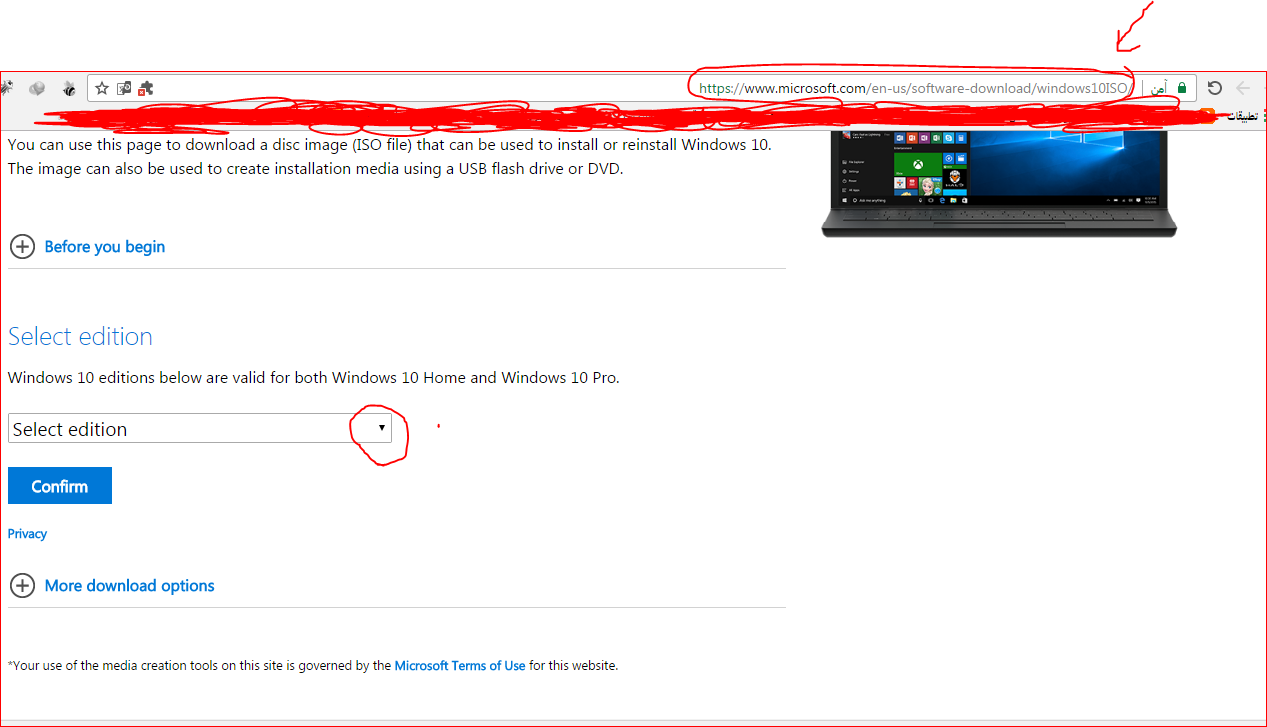The width and height of the screenshot is (1267, 727).
Task: Reload the page with the refresh icon
Action: point(1214,88)
